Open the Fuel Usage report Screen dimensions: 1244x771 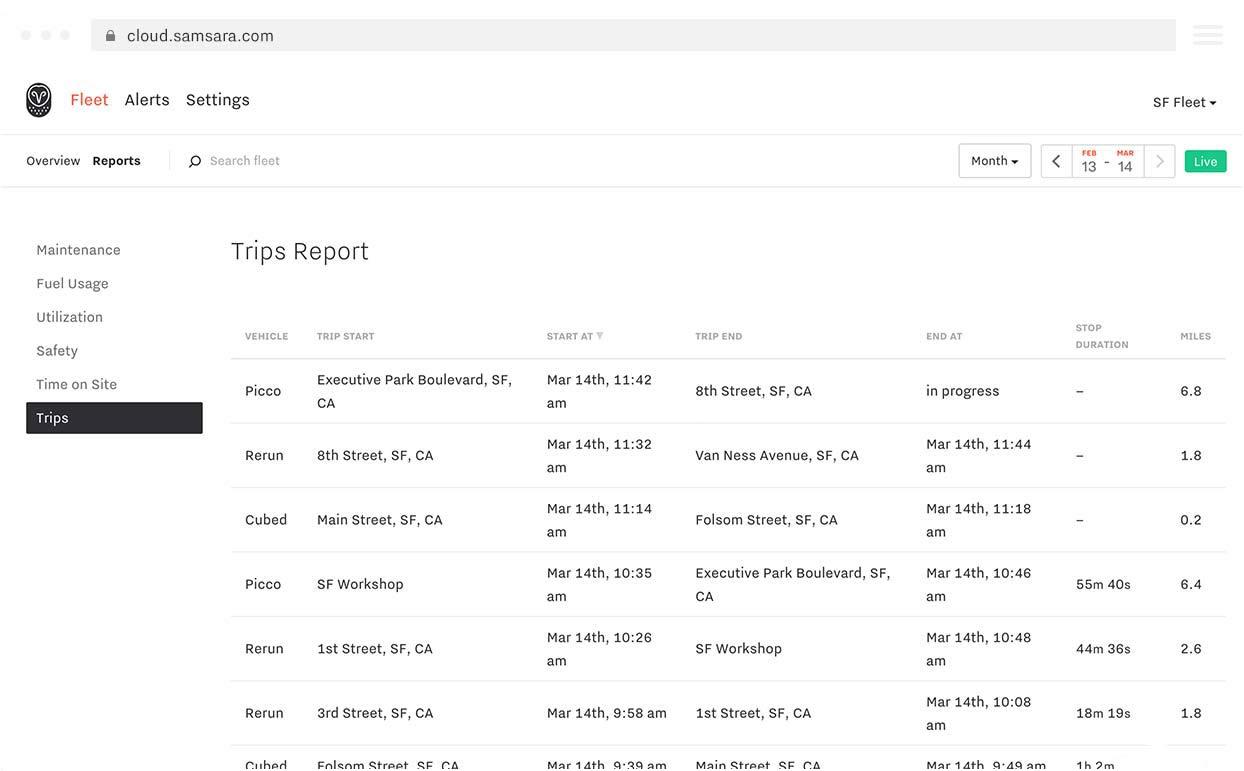tap(72, 284)
